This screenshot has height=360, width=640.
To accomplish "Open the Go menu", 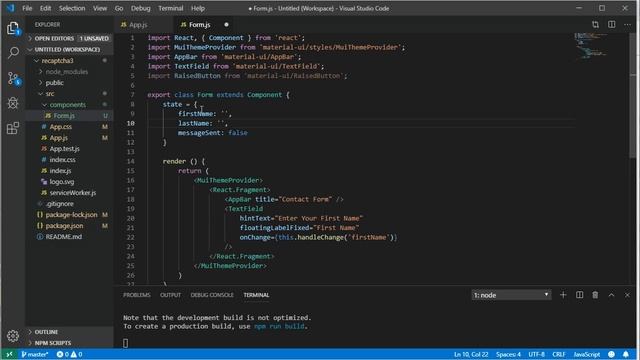I will pos(119,8).
